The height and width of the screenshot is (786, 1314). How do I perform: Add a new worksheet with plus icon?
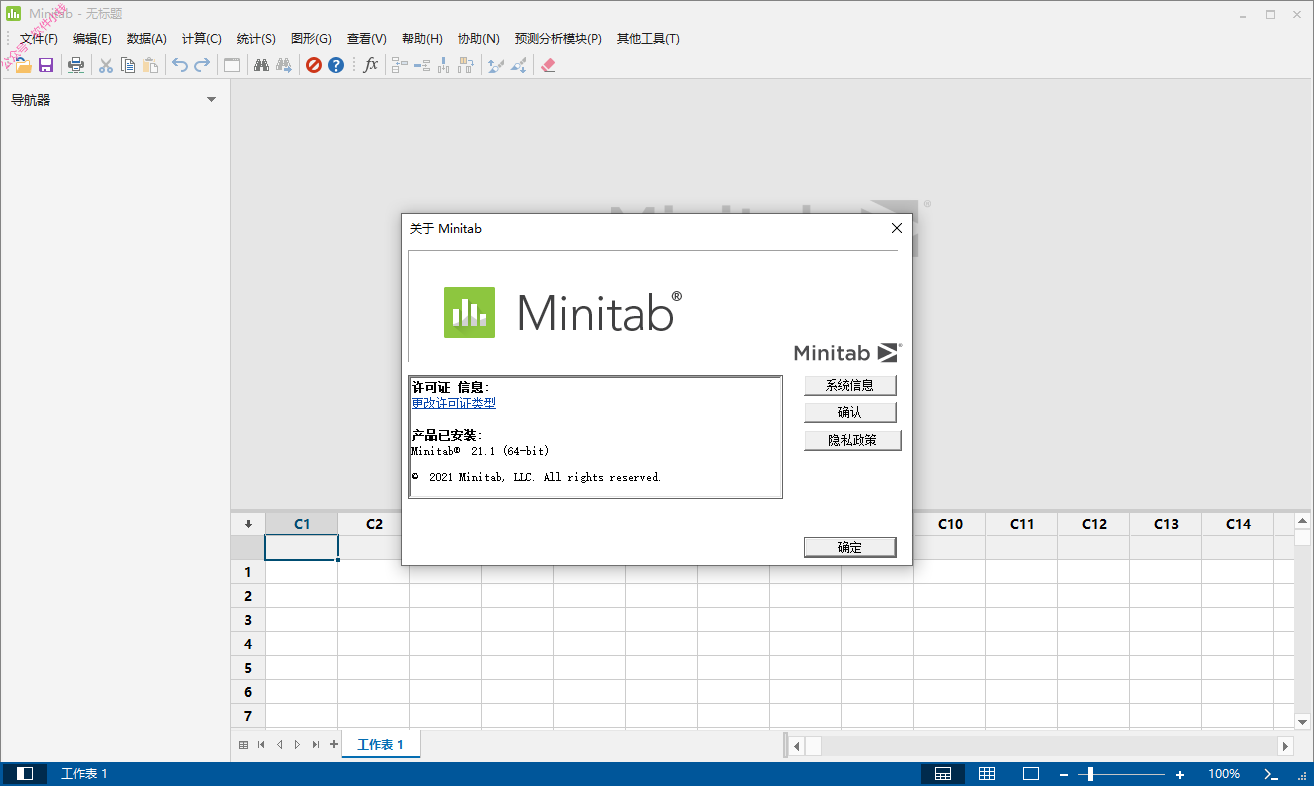[334, 745]
